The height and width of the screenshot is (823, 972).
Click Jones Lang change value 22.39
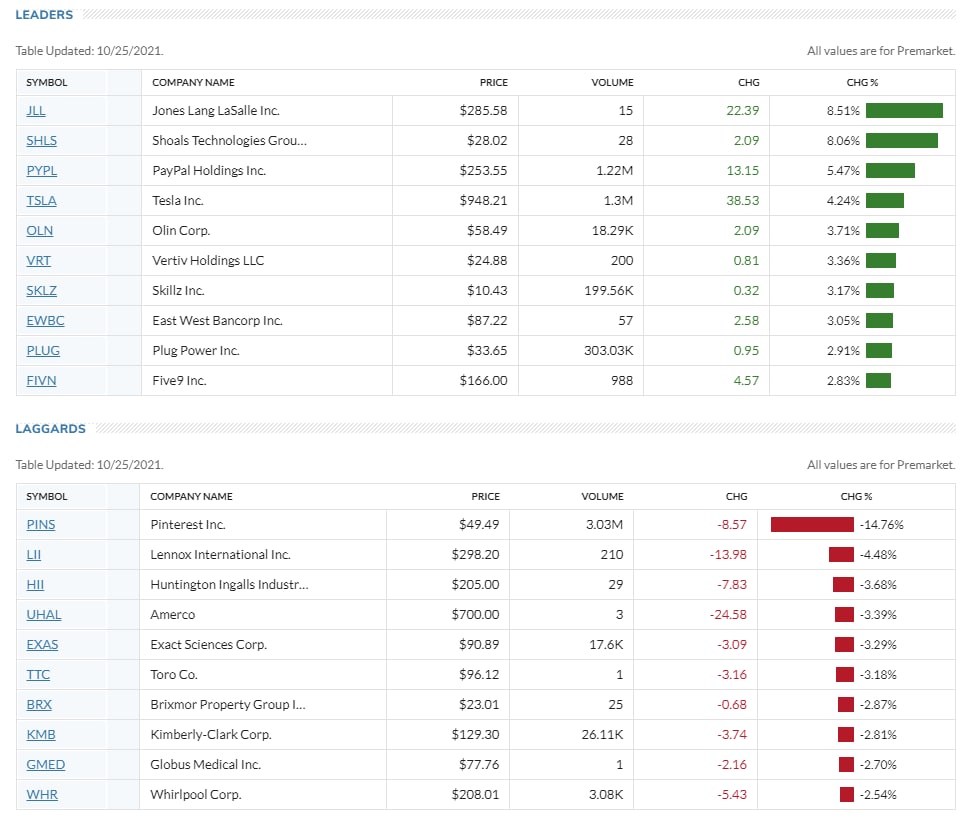(x=742, y=111)
